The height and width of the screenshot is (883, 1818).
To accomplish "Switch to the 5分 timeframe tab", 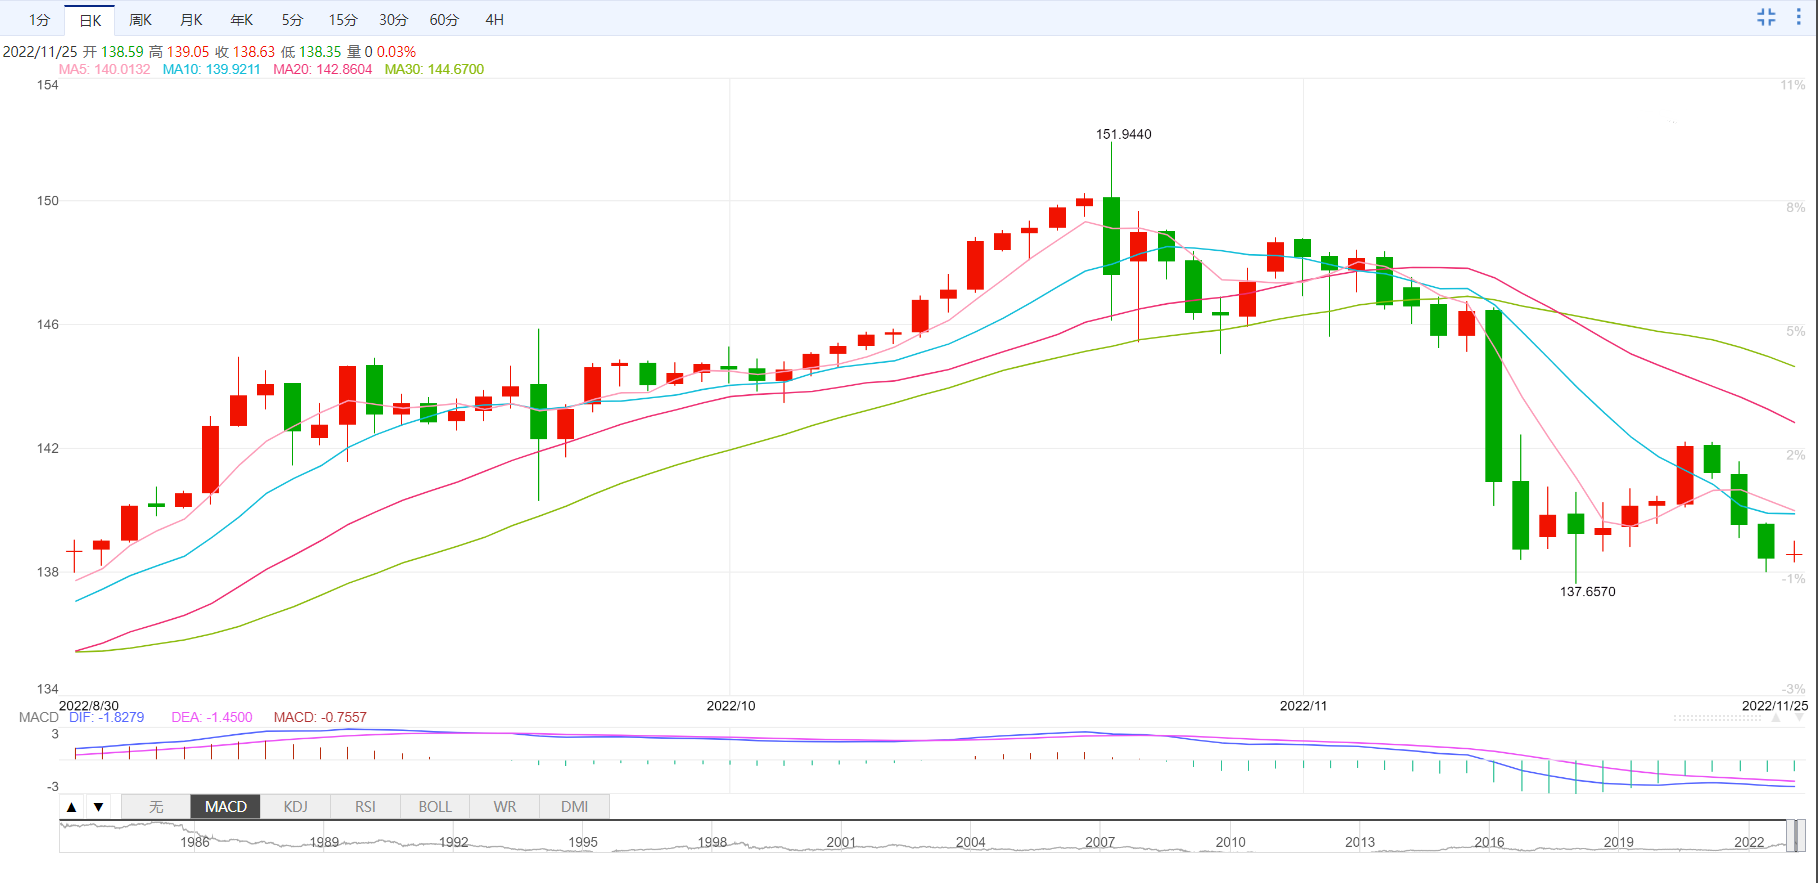I will pos(292,20).
